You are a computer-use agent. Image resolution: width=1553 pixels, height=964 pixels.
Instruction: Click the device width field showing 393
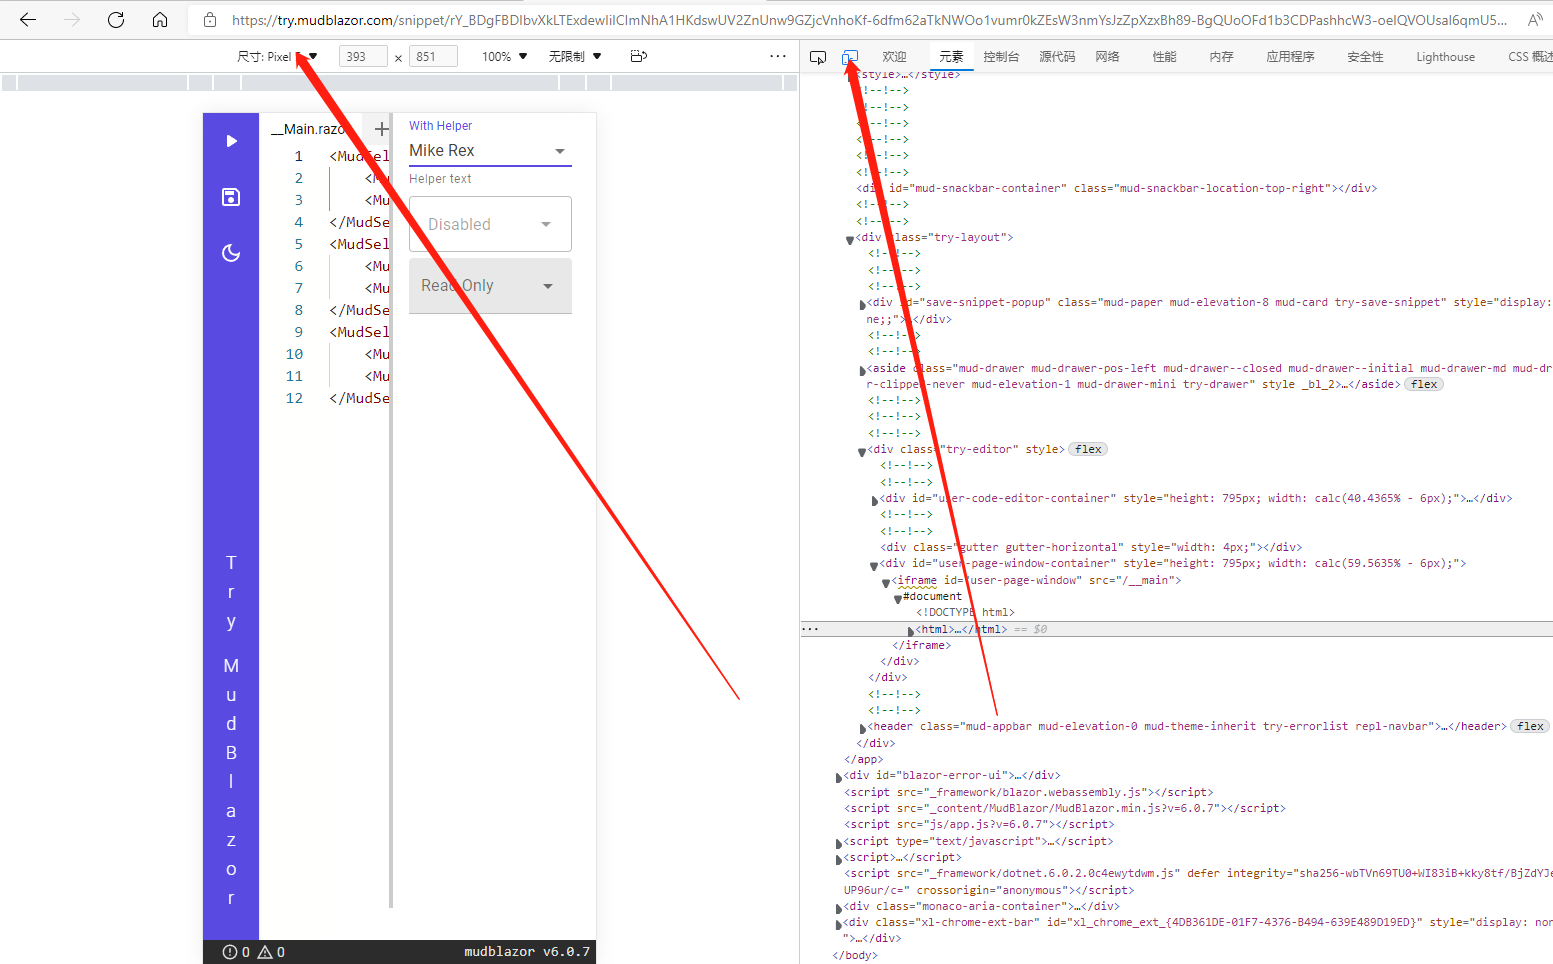[x=363, y=57]
